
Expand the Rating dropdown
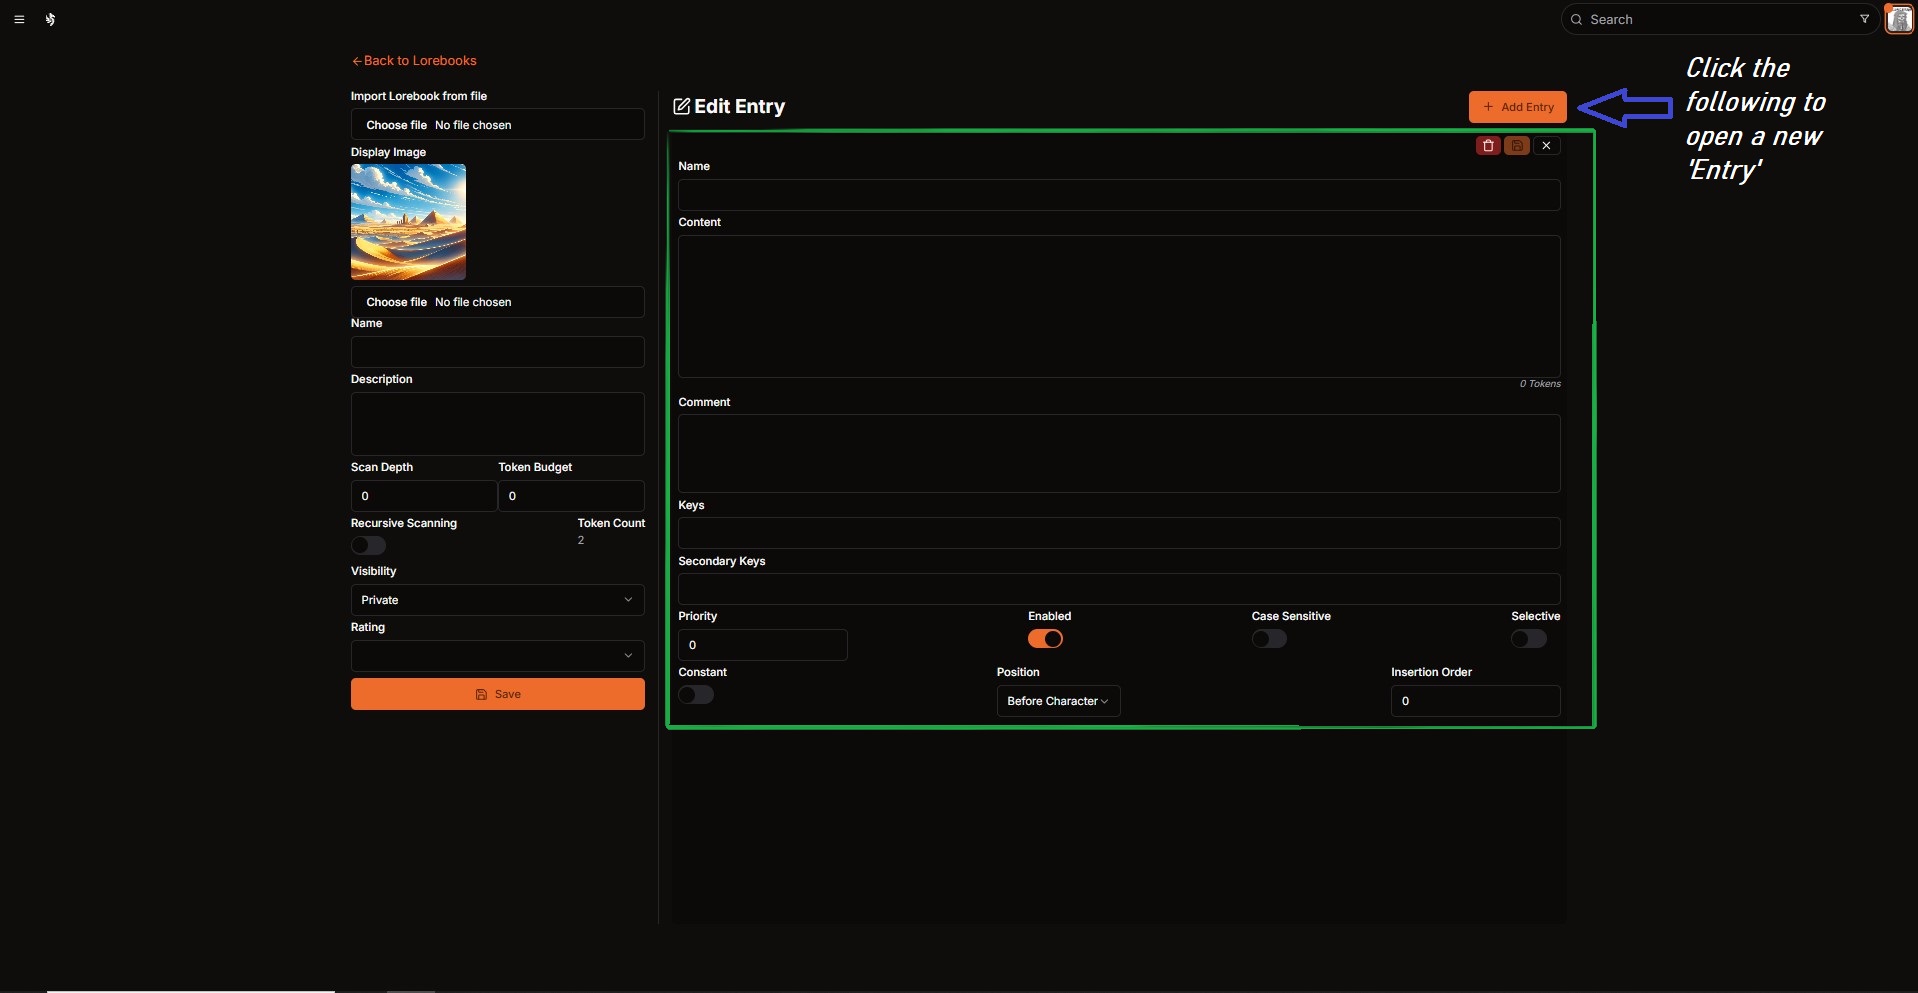point(497,656)
